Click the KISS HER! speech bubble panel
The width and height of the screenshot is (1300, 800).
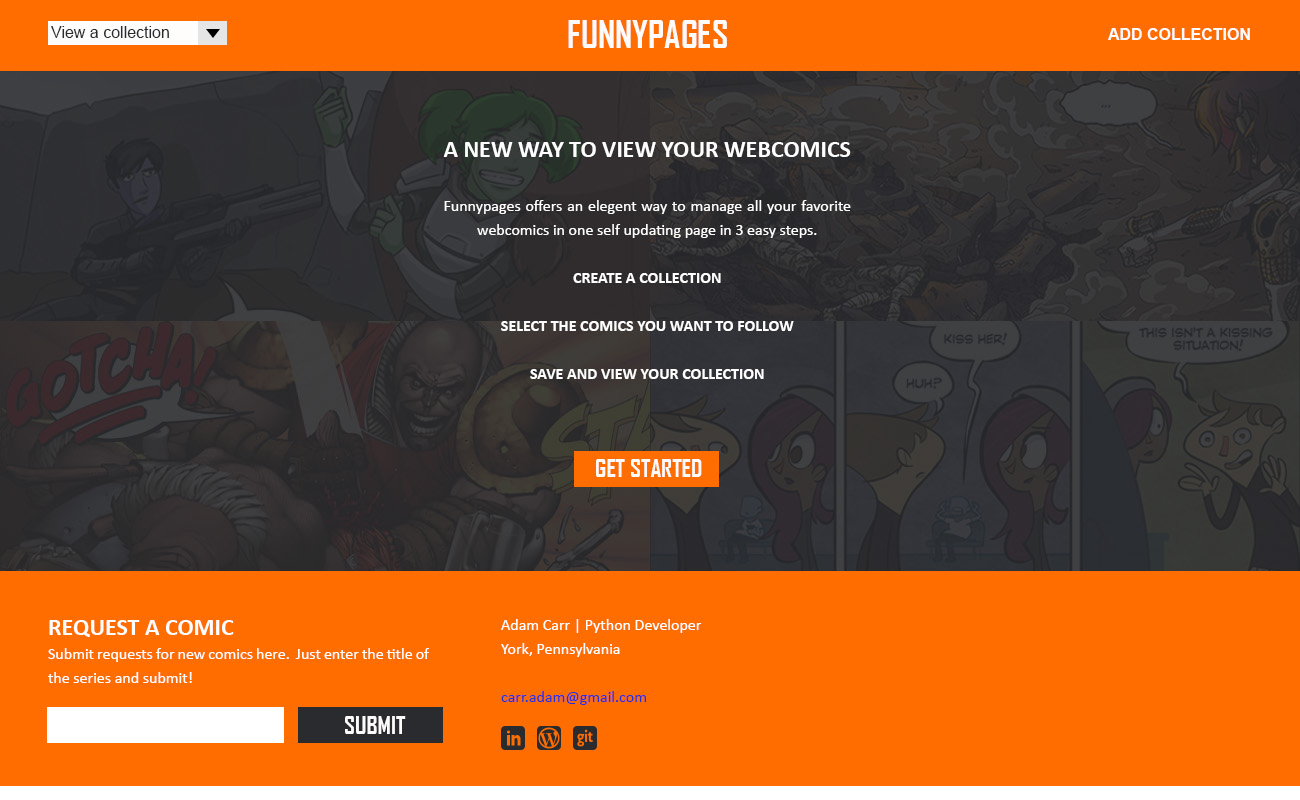[x=963, y=446]
